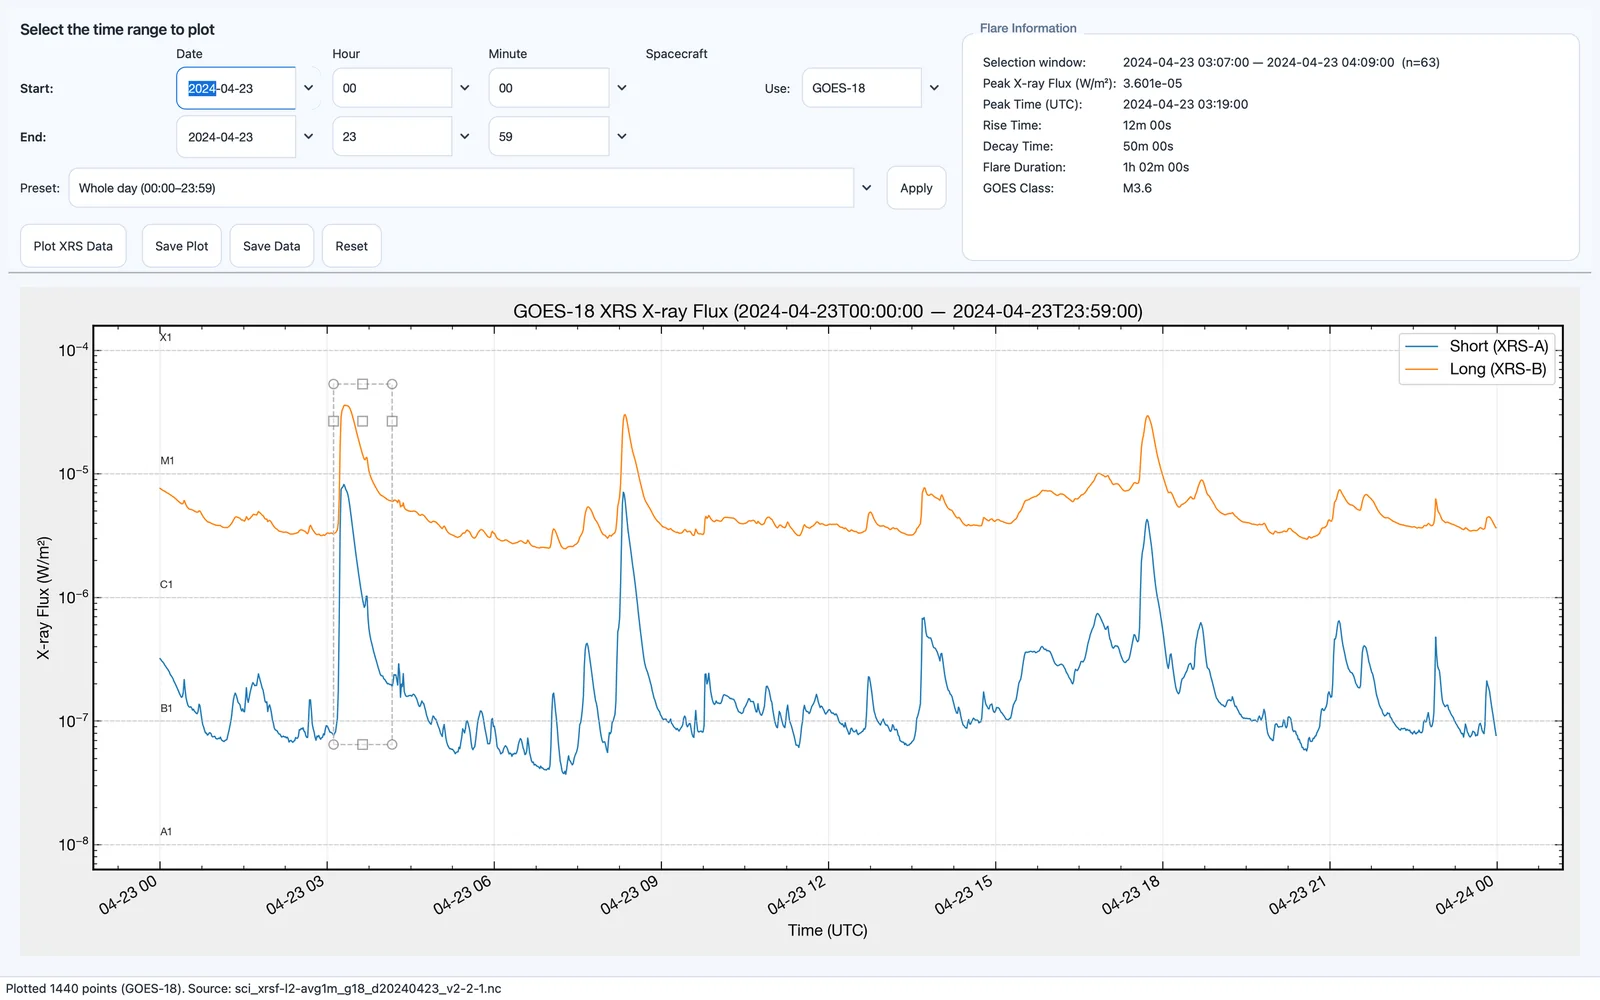The image size is (1600, 1000).
Task: Click the Start hour field 00
Action: (392, 88)
